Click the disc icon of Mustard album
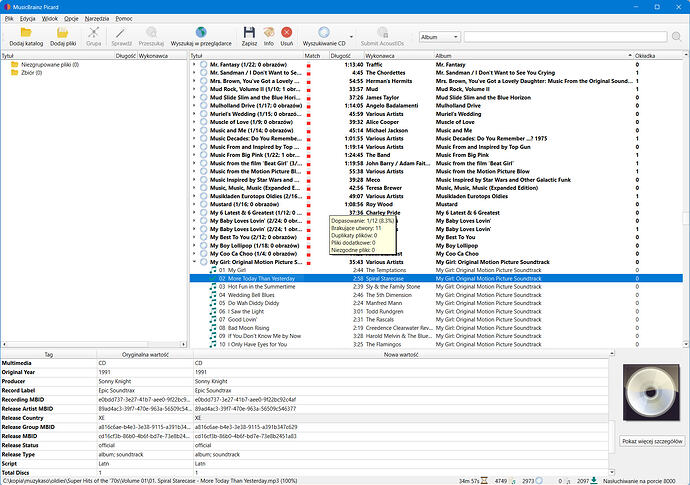 203,204
